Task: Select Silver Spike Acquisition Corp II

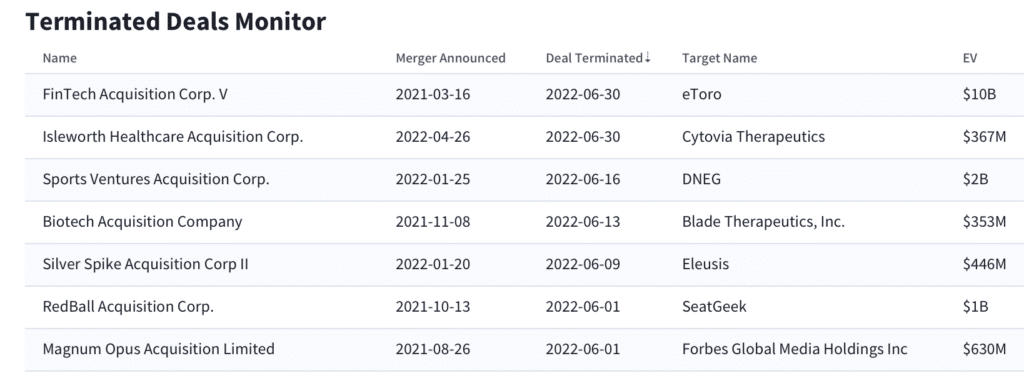Action: tap(524, 264)
